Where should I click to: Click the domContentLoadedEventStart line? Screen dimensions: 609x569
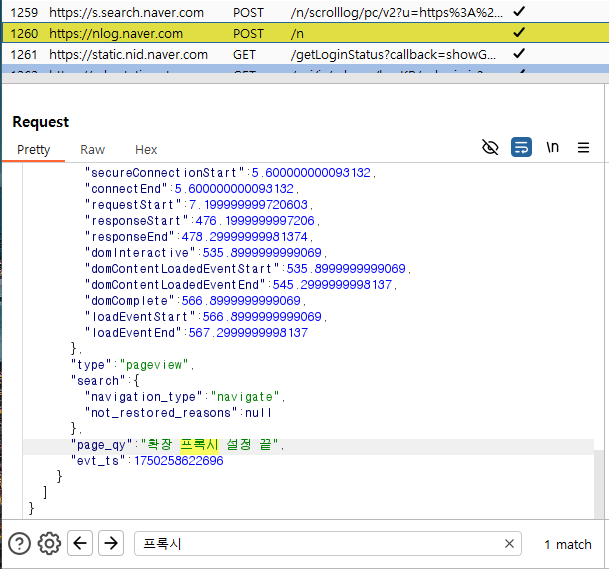248,269
